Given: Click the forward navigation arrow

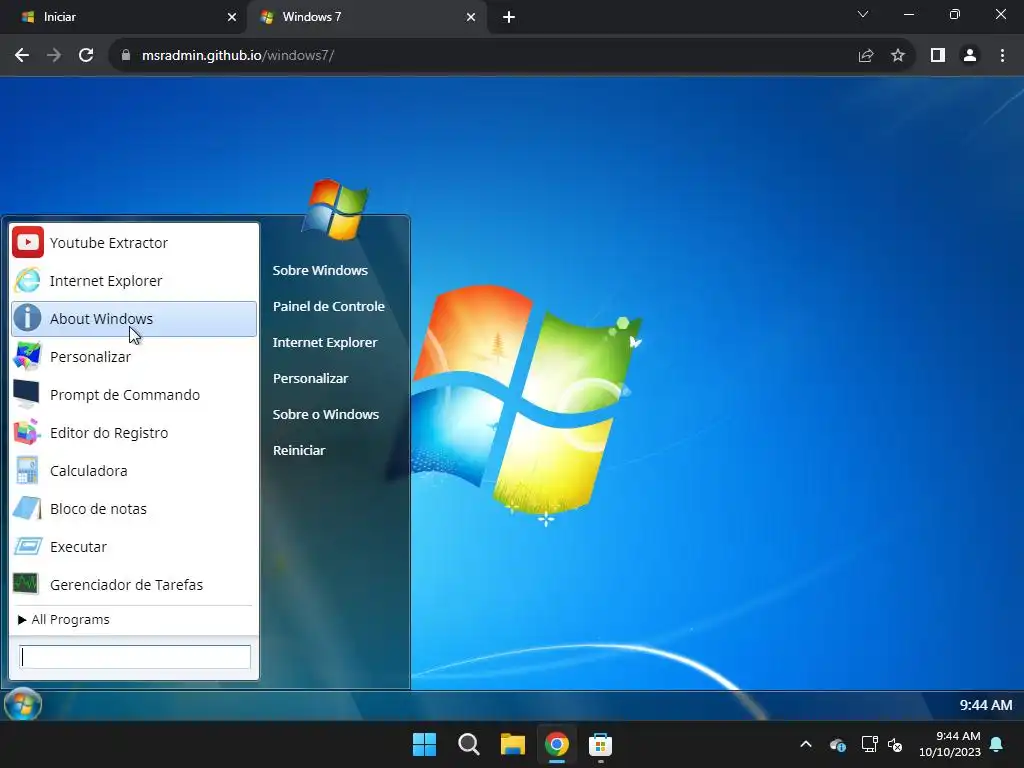Looking at the screenshot, I should [x=54, y=56].
